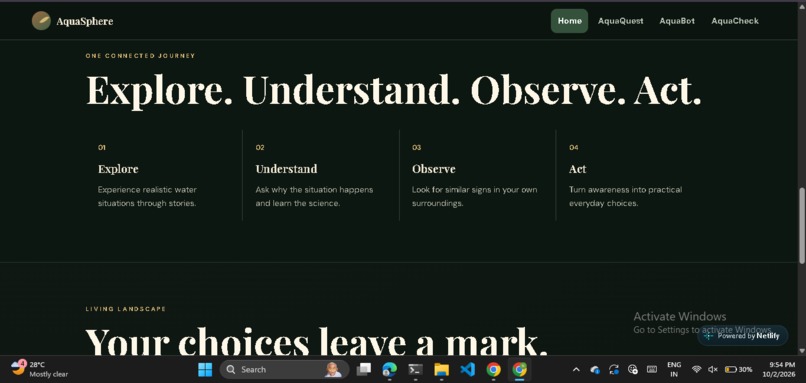Open Task View from taskbar
806x383 pixels.
coord(363,369)
